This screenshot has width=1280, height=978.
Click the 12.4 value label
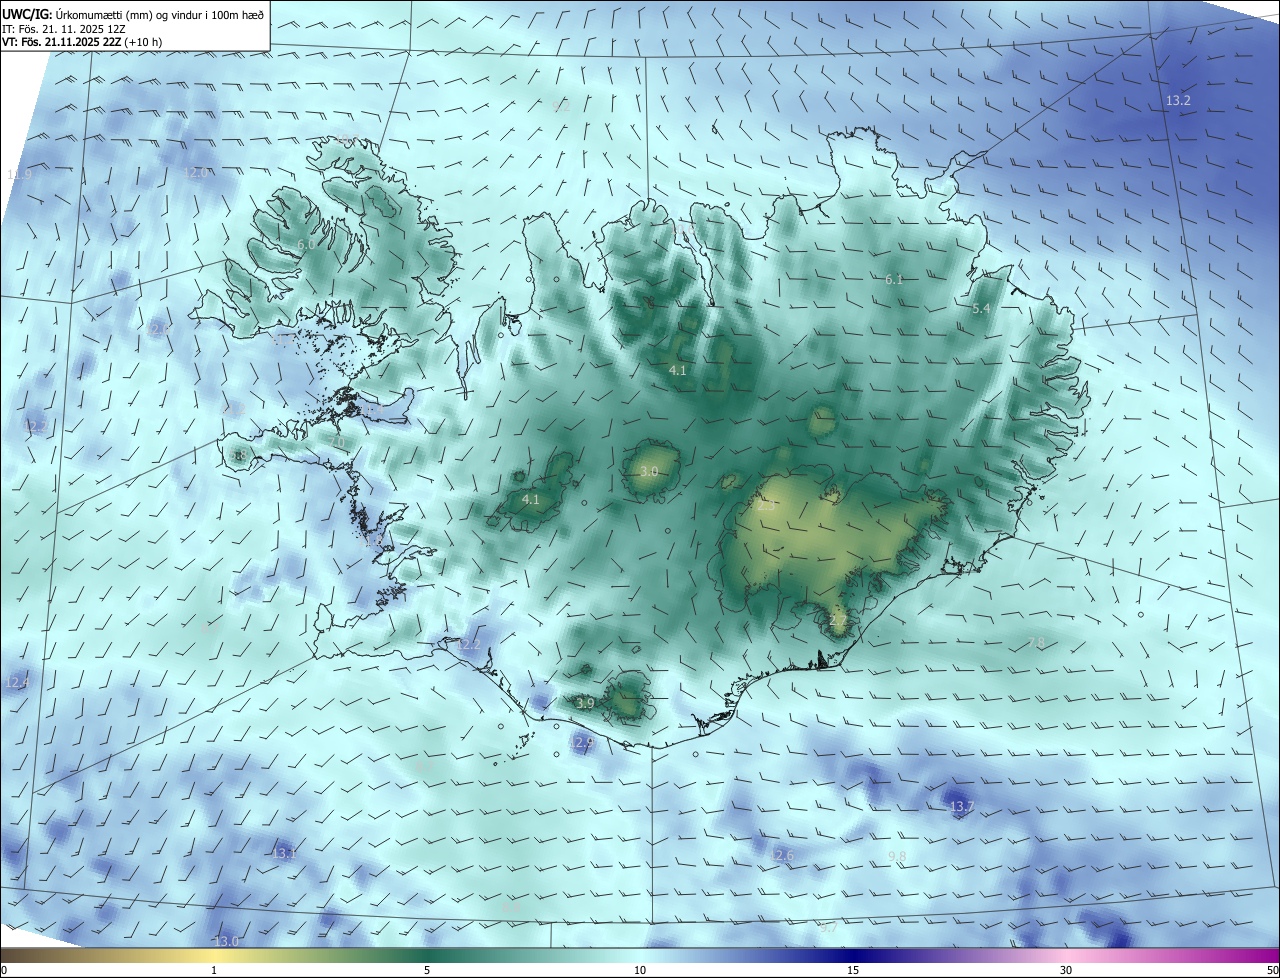click(x=17, y=682)
